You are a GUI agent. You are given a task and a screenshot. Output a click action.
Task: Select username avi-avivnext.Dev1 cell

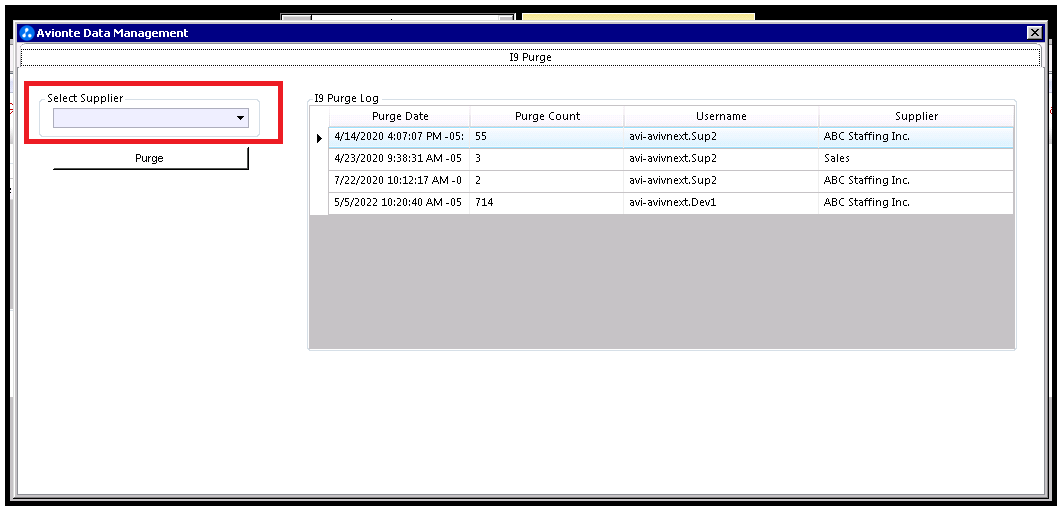[721, 203]
